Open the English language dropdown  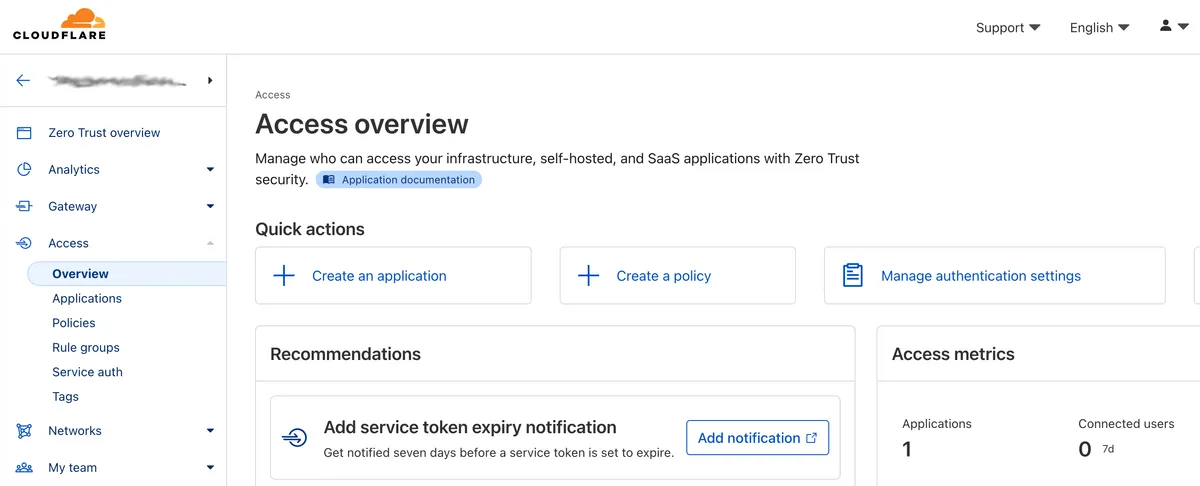click(1099, 28)
